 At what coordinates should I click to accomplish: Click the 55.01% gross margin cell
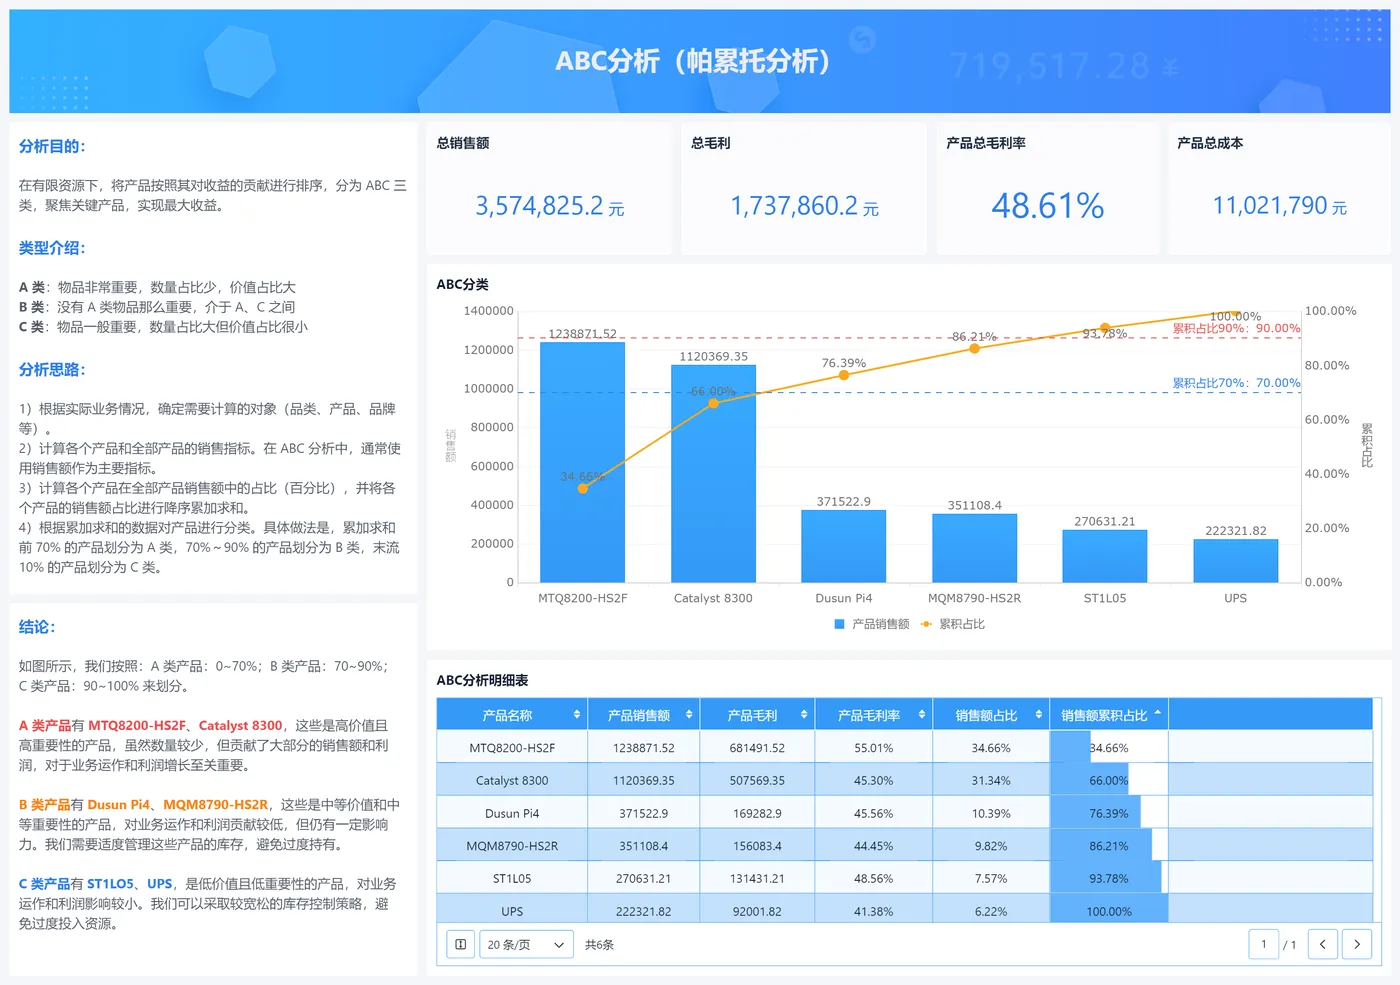(x=874, y=748)
